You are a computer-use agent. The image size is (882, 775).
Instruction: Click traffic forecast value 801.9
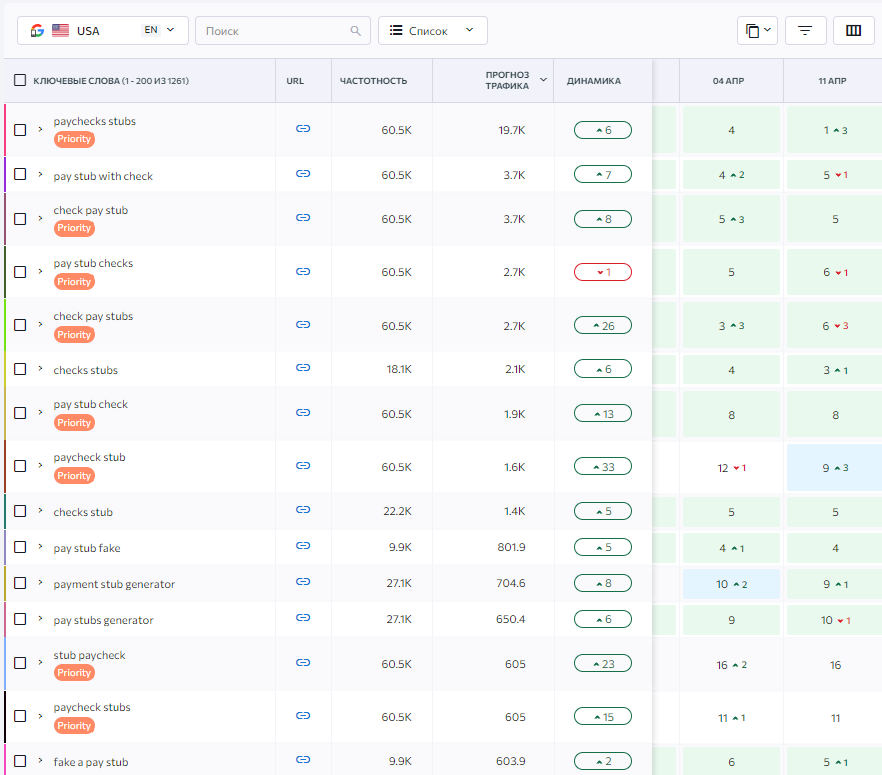tap(511, 547)
